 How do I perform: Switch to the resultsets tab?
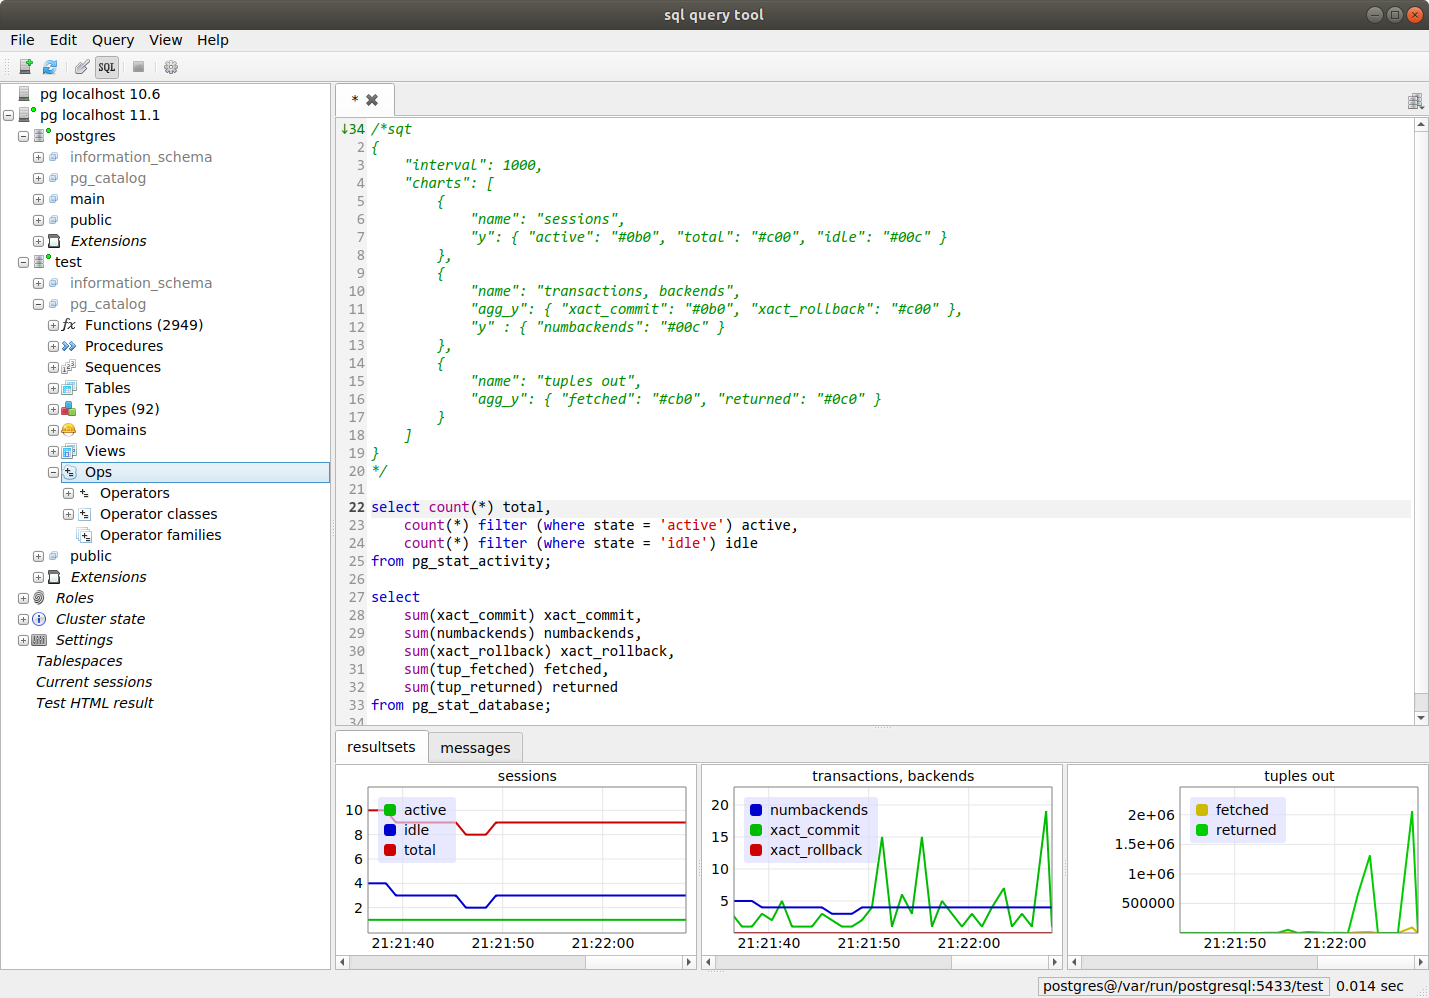click(x=381, y=747)
